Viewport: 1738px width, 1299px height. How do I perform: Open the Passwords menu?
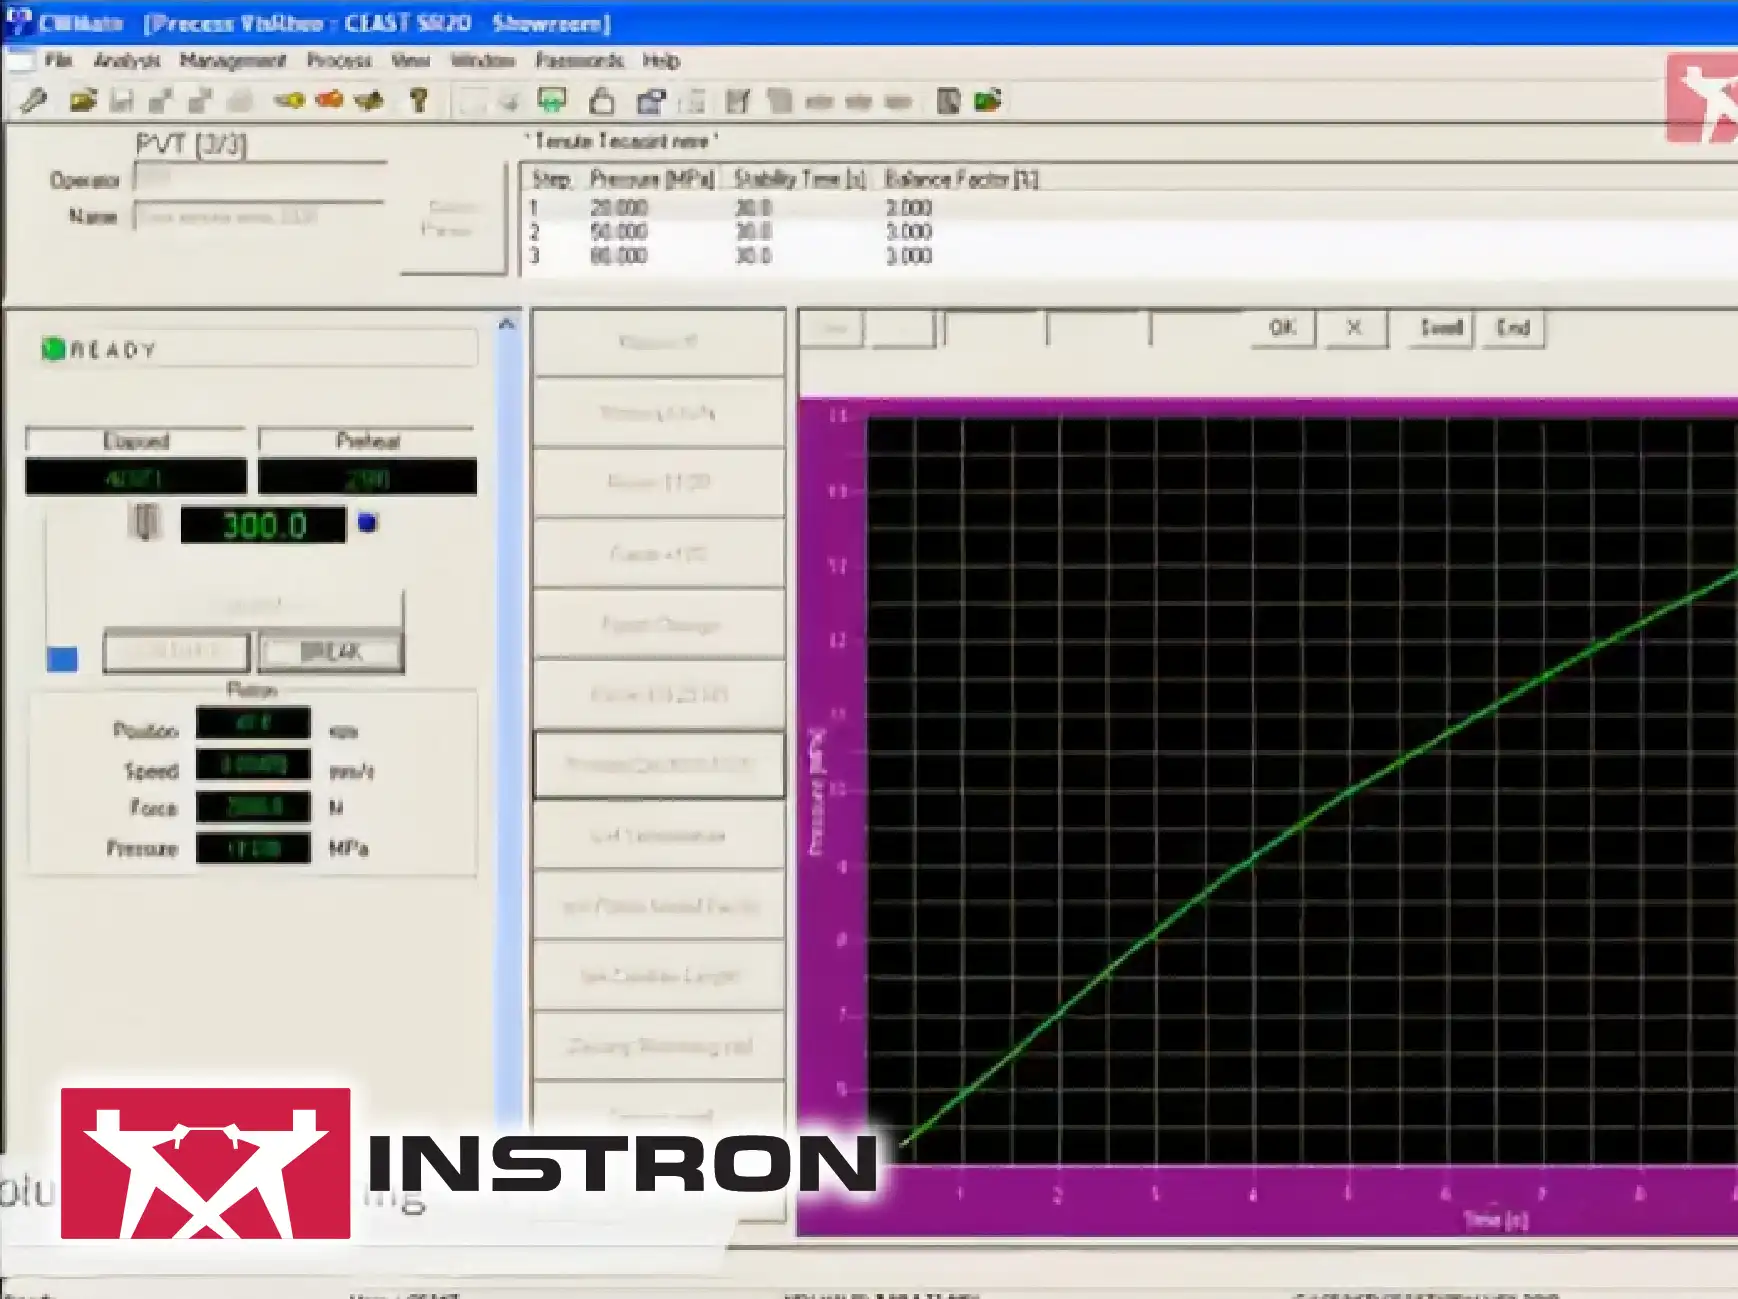click(581, 61)
